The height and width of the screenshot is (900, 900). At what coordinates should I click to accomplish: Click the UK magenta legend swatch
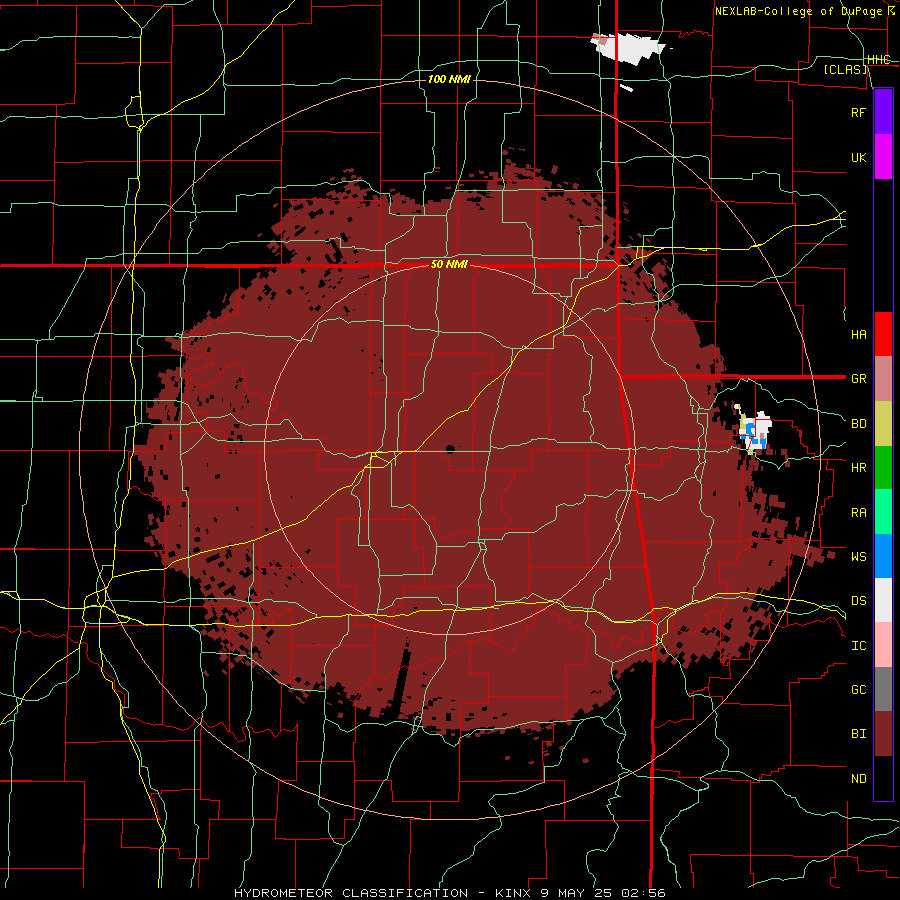point(883,157)
